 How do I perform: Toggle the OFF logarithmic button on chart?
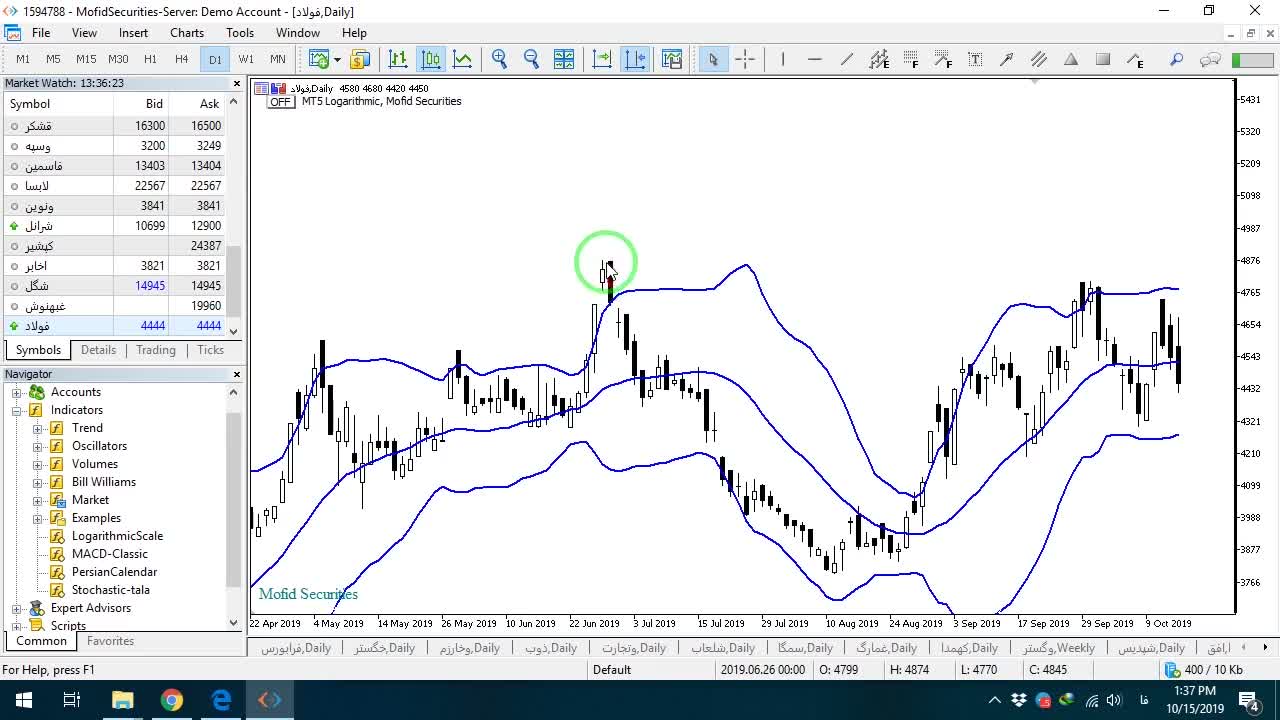[280, 102]
